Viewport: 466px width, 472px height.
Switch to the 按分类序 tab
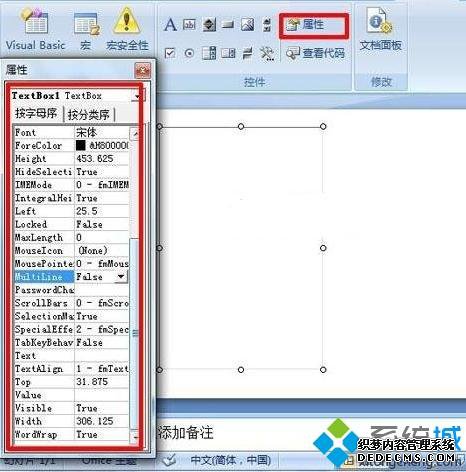click(x=89, y=115)
